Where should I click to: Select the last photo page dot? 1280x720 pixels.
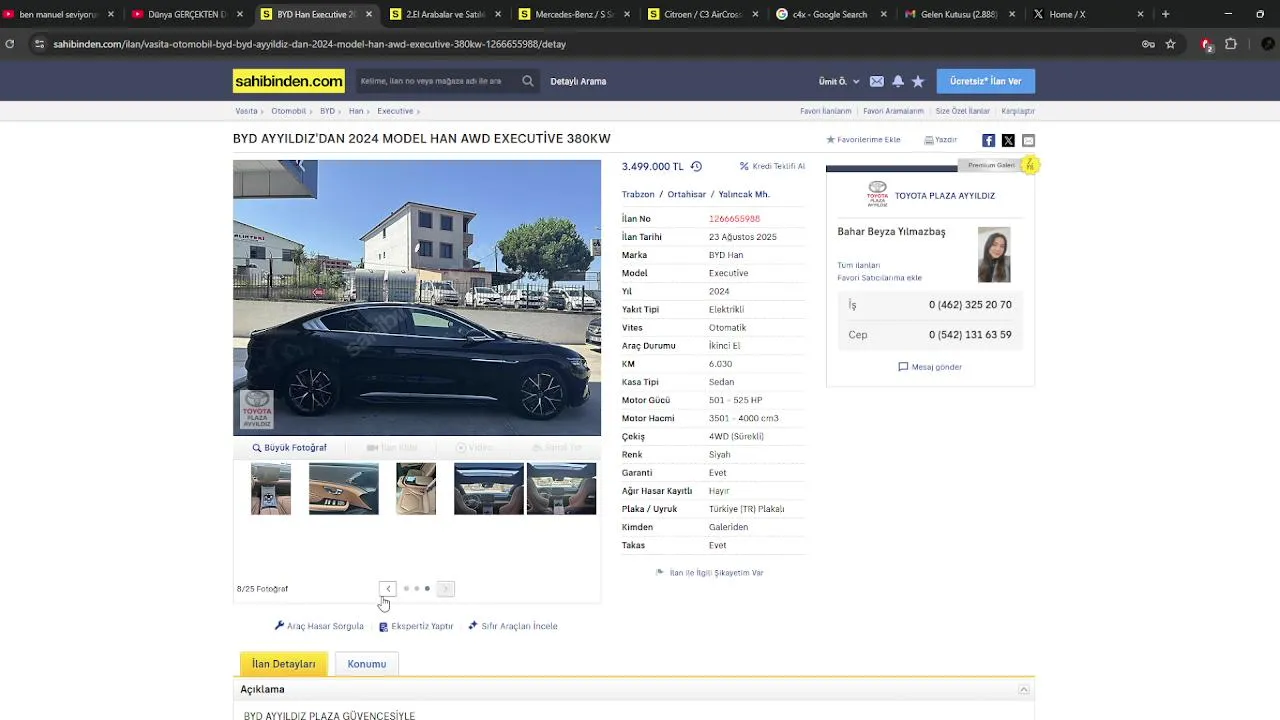[427, 589]
